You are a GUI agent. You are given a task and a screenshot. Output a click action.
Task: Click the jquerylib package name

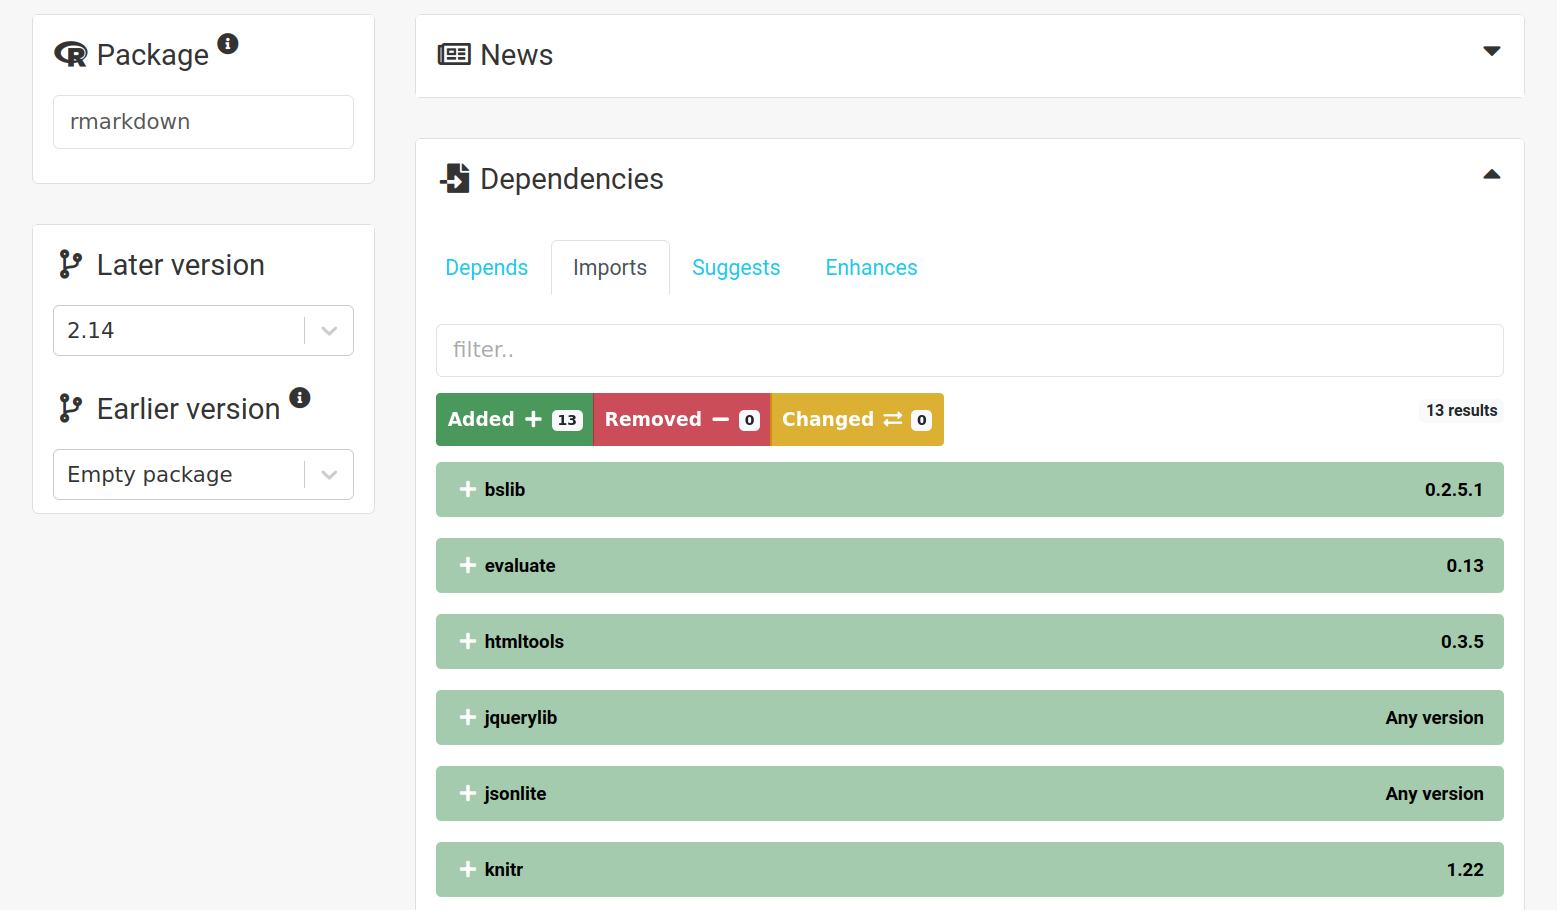tap(520, 717)
